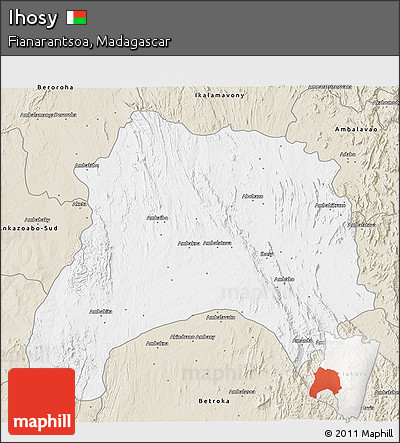400x443 pixels.
Task: Click the beige region west of Ihosy
Action: click(43, 167)
